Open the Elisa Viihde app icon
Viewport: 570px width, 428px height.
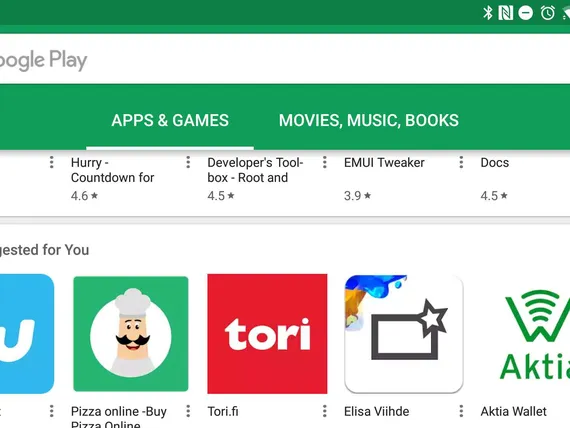point(404,334)
